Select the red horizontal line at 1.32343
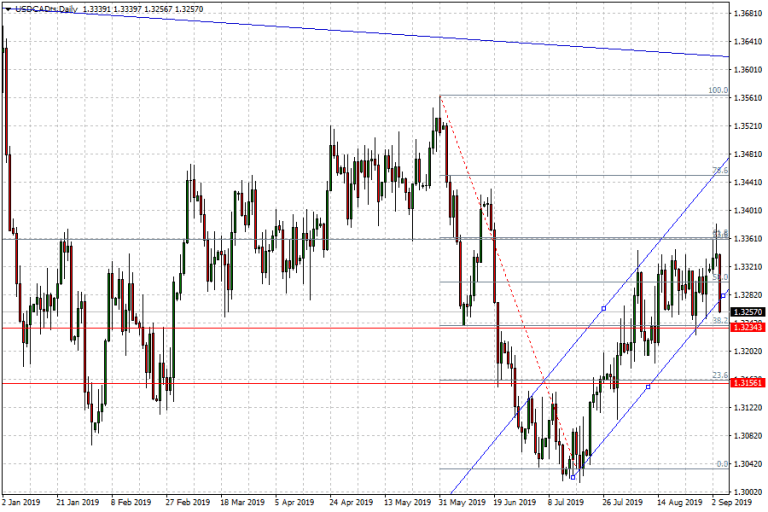The width and height of the screenshot is (768, 512). pyautogui.click(x=200, y=328)
